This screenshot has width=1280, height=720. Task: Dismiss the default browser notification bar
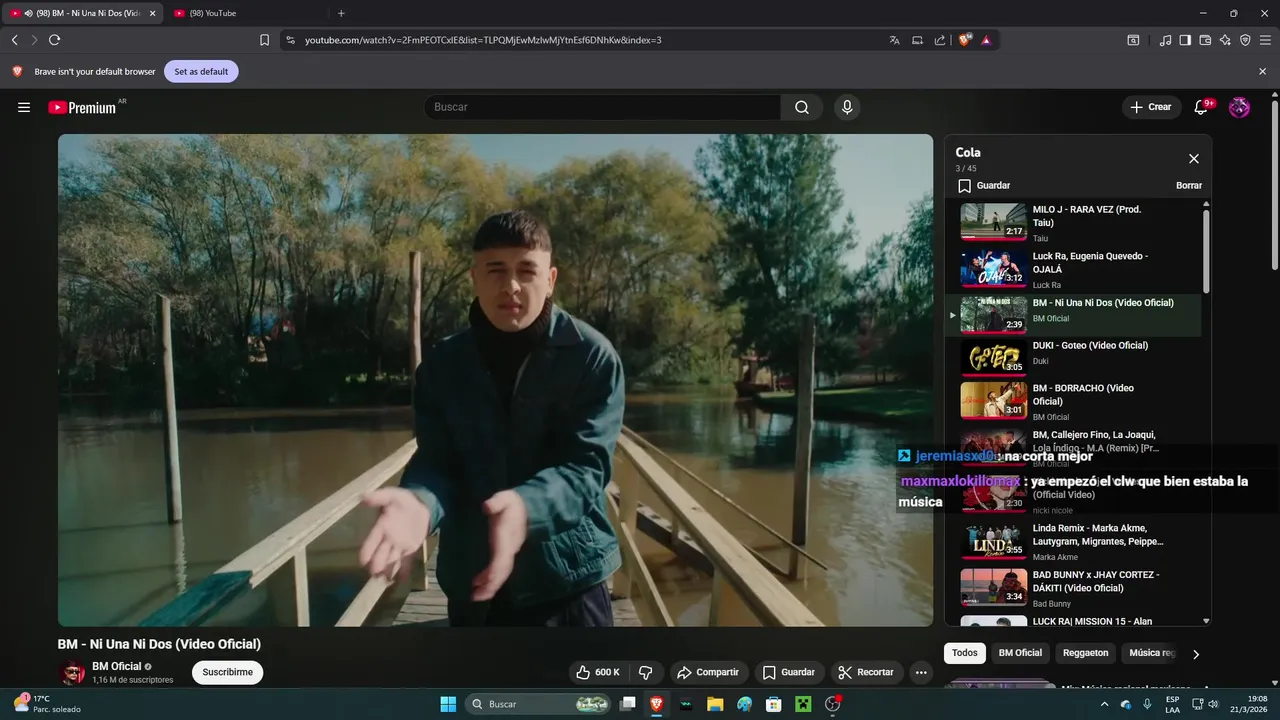coord(1262,72)
